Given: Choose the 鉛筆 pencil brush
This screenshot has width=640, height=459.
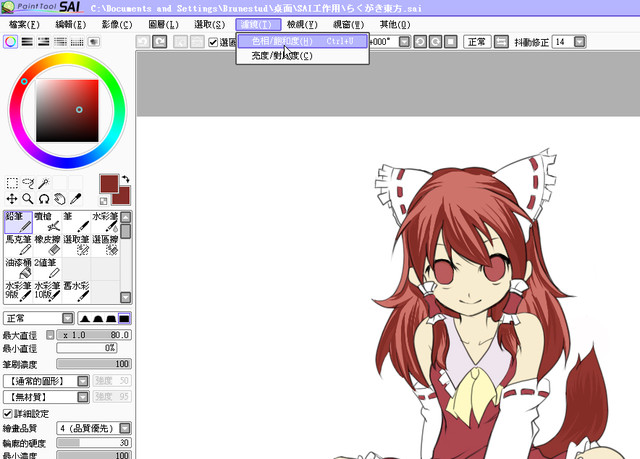Looking at the screenshot, I should click(18, 222).
